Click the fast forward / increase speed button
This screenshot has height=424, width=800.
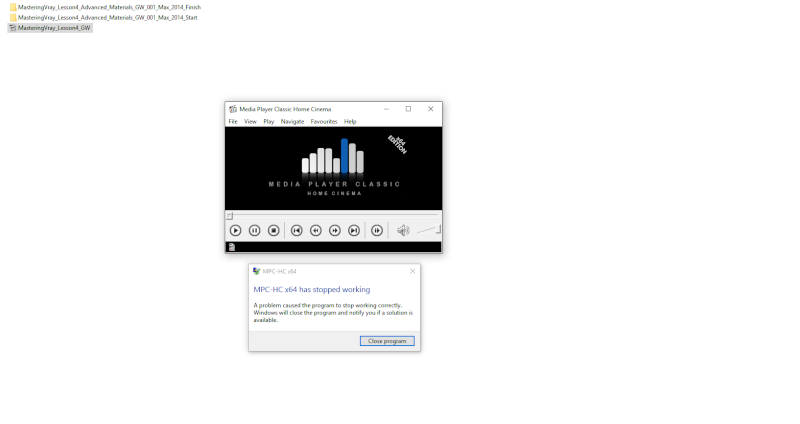pyautogui.click(x=335, y=231)
